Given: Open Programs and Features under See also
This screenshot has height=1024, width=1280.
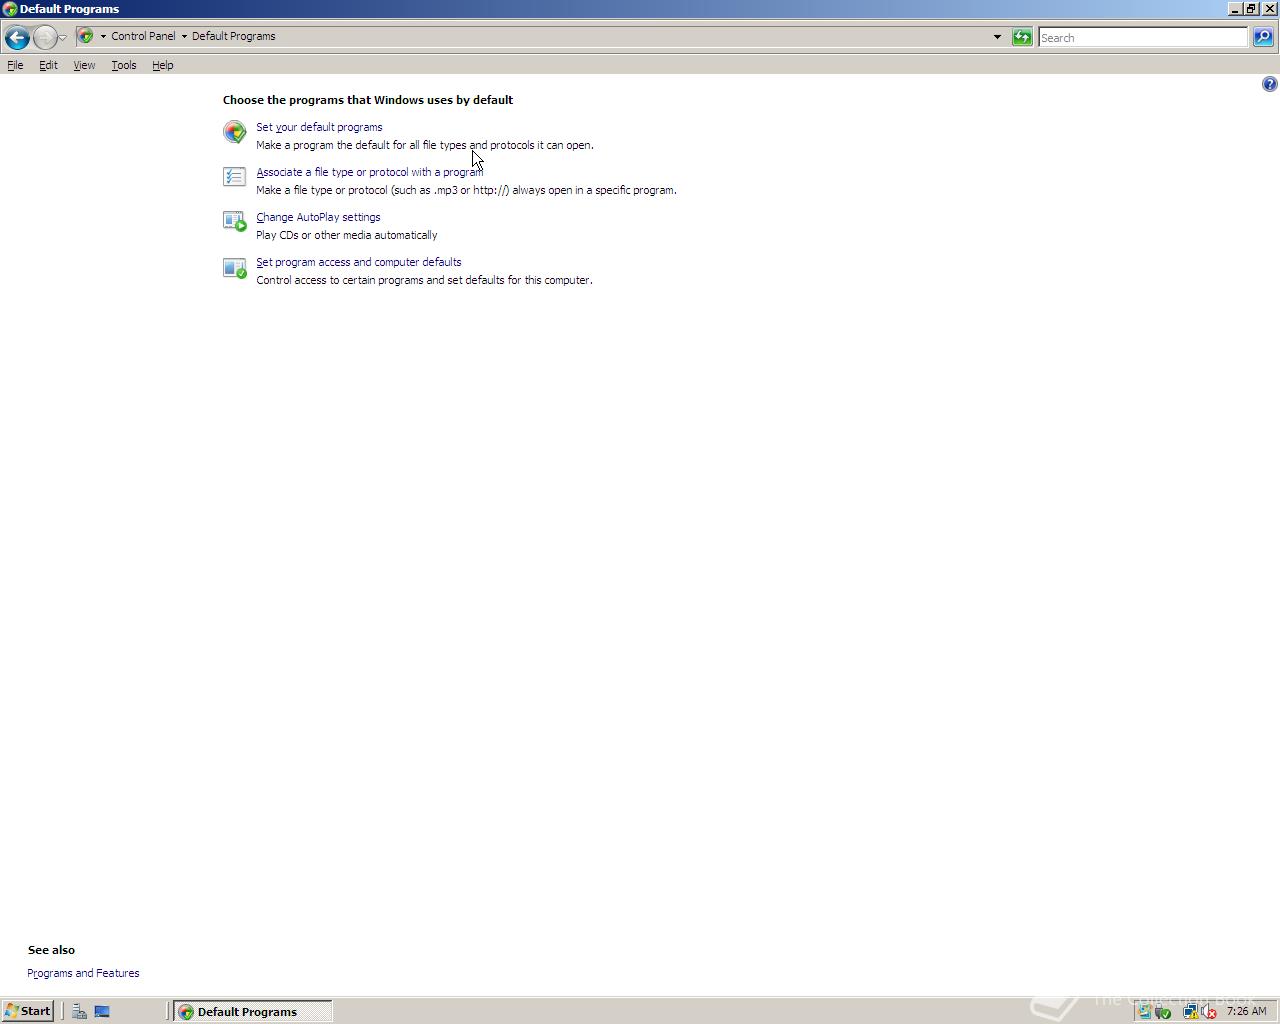Looking at the screenshot, I should click(83, 973).
